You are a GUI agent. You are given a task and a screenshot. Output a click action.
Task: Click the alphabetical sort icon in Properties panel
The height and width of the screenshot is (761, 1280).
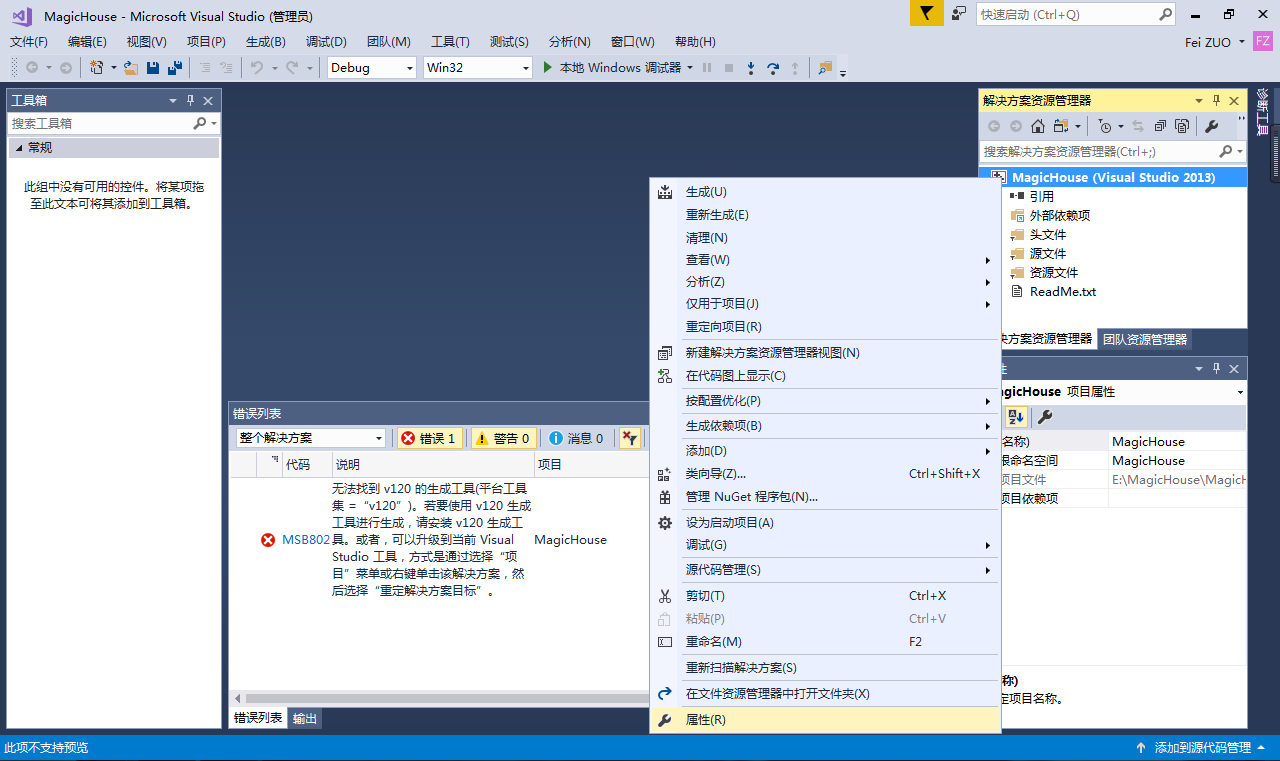[1015, 417]
